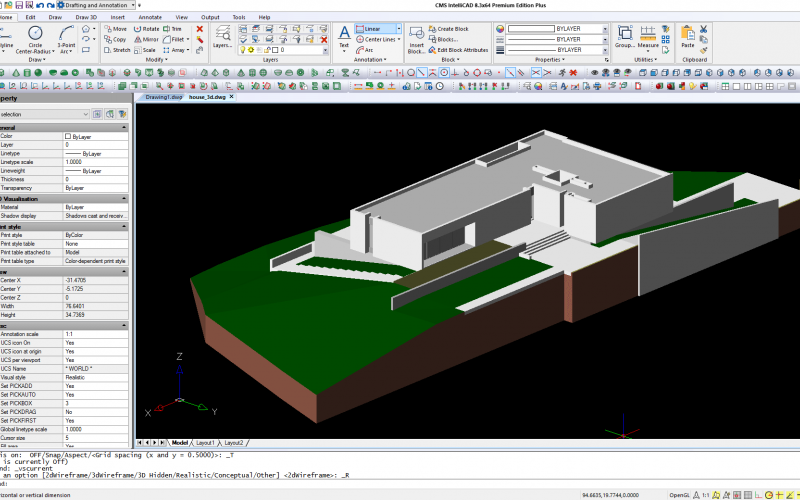This screenshot has width=800, height=500.
Task: Click the red X delete icon in Modify
Action: (x=199, y=29)
